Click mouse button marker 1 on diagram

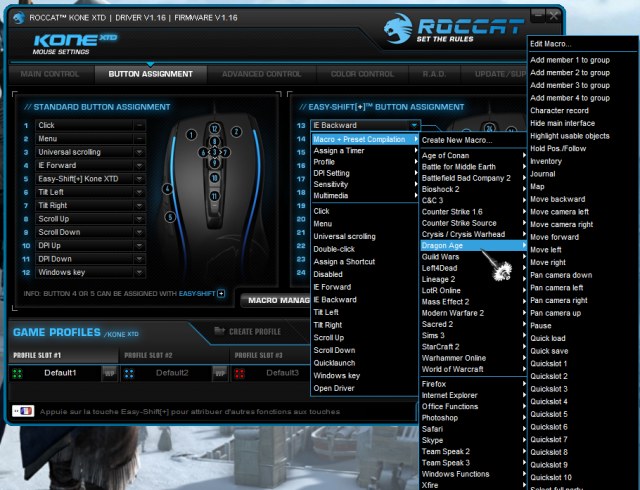point(191,134)
